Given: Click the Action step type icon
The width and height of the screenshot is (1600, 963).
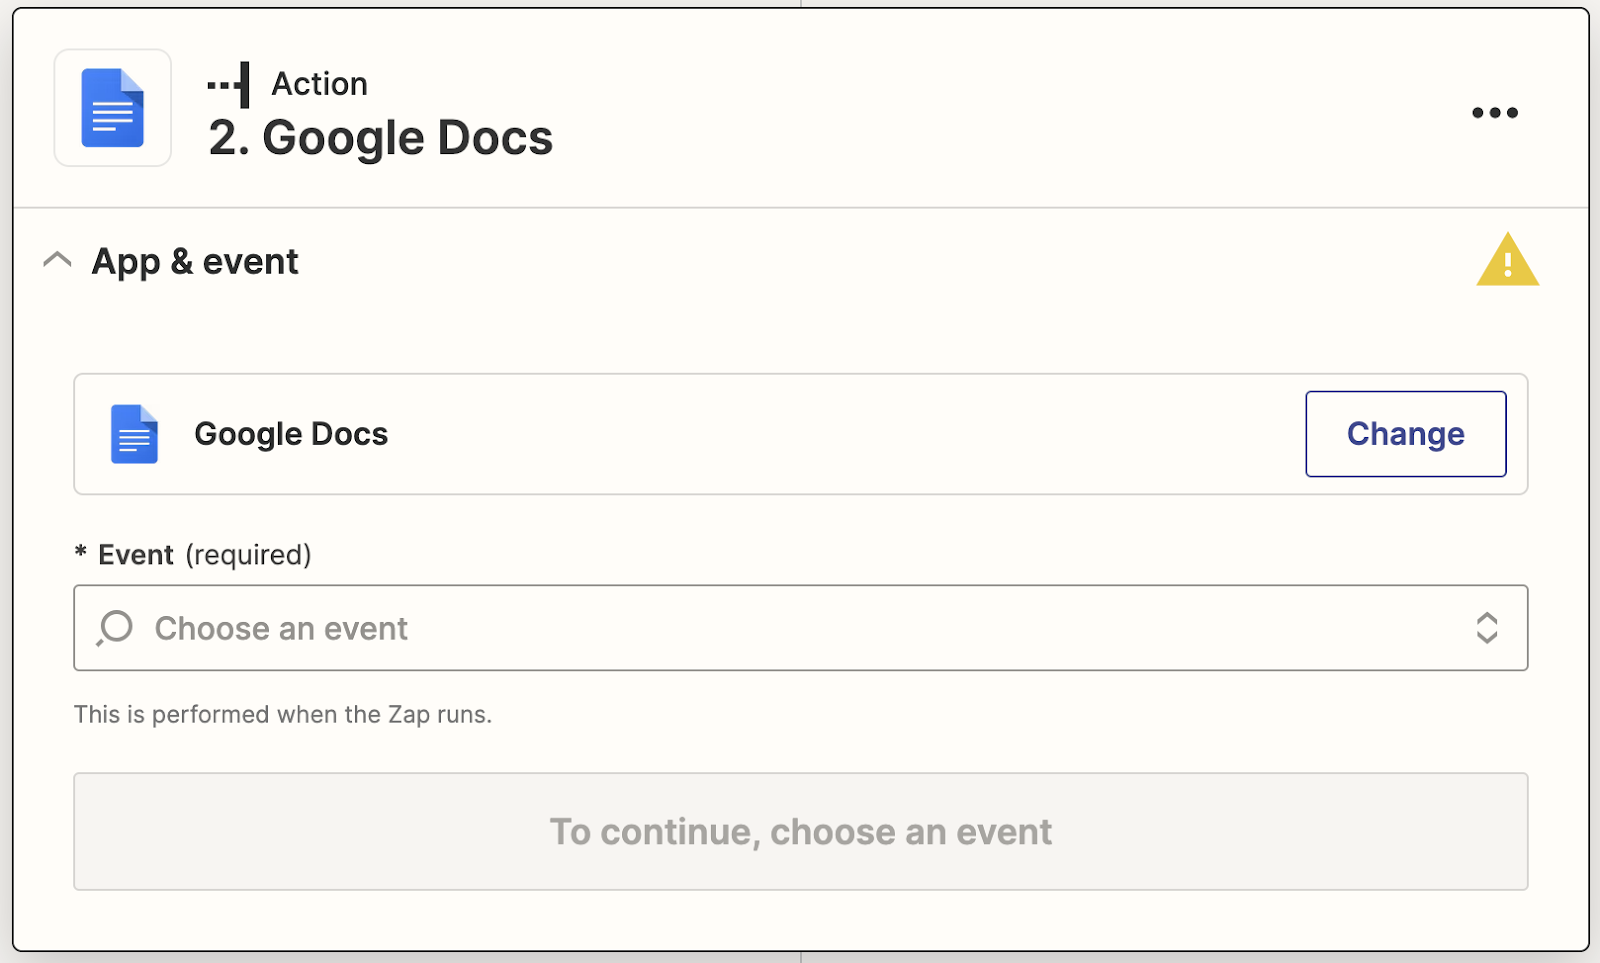Looking at the screenshot, I should coord(229,85).
